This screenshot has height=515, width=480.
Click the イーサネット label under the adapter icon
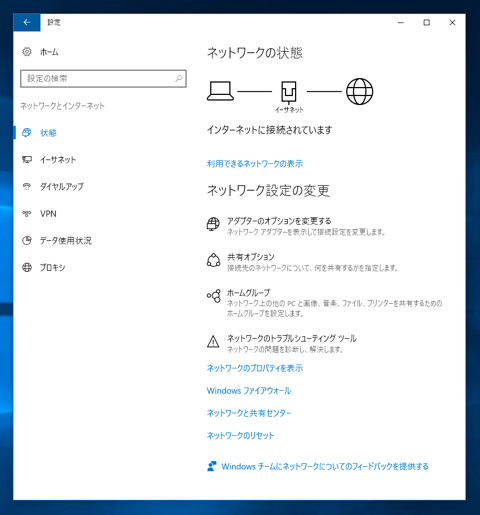click(289, 110)
